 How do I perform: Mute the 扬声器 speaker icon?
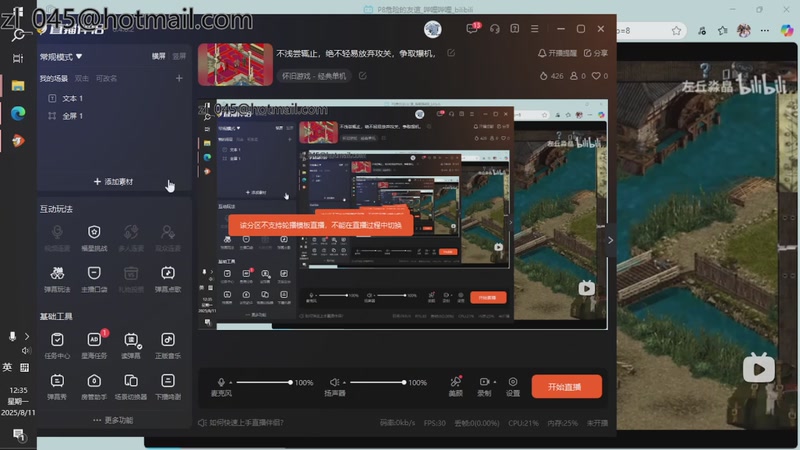(x=334, y=382)
